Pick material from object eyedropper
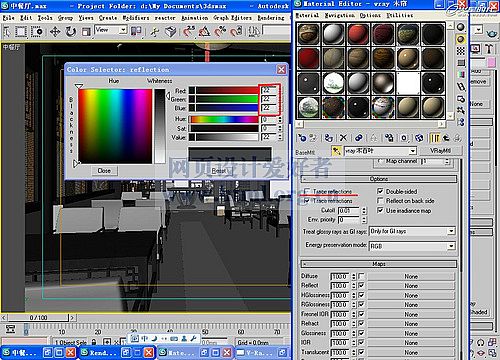500x360 pixels. point(336,151)
